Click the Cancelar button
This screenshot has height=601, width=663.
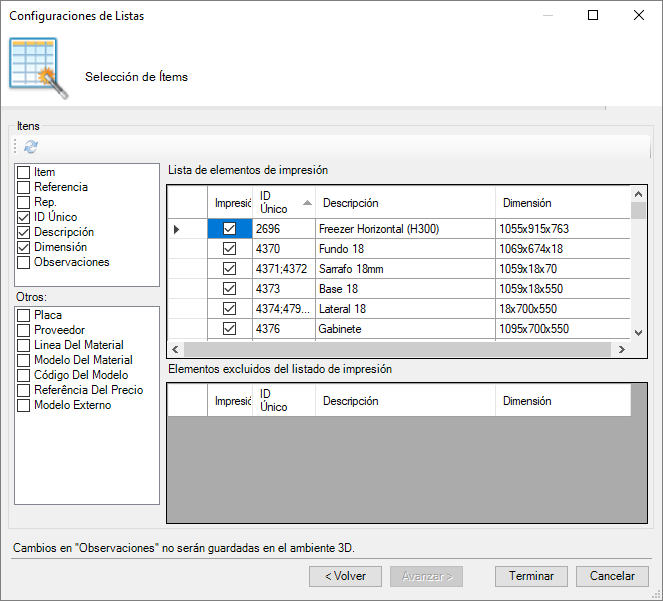click(x=612, y=576)
